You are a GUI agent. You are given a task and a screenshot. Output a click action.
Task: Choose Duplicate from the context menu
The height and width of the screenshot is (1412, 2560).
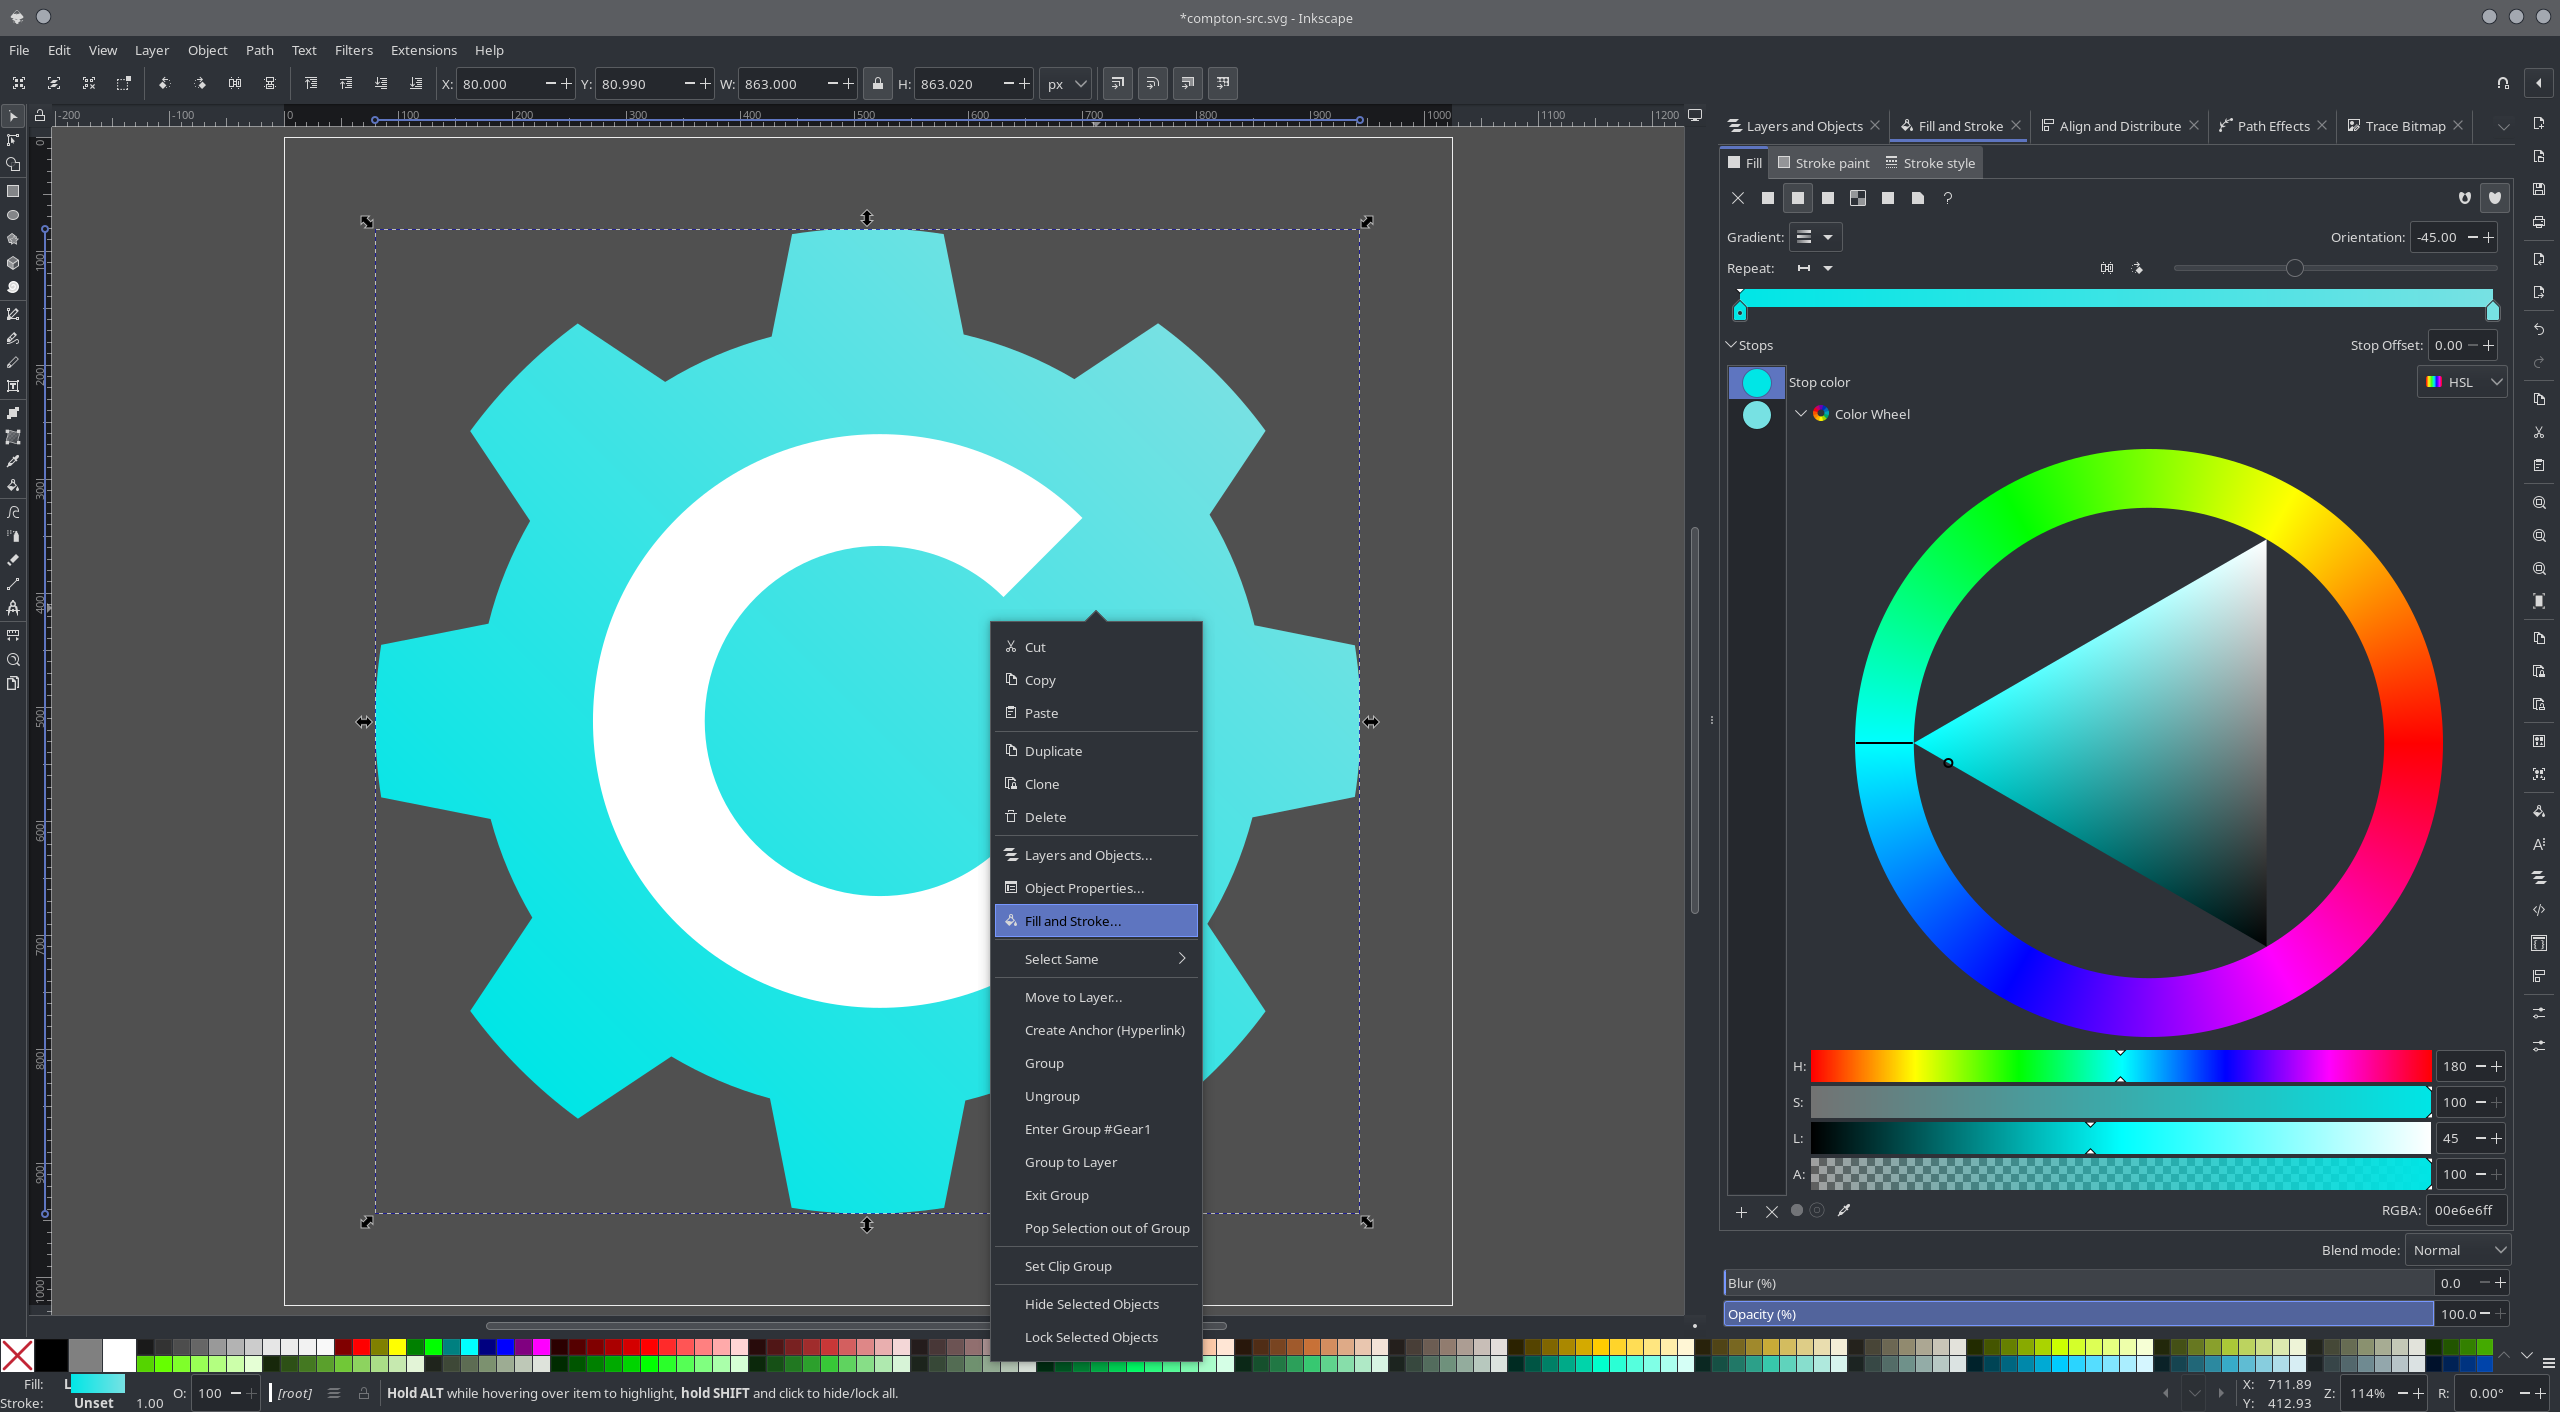point(1053,751)
